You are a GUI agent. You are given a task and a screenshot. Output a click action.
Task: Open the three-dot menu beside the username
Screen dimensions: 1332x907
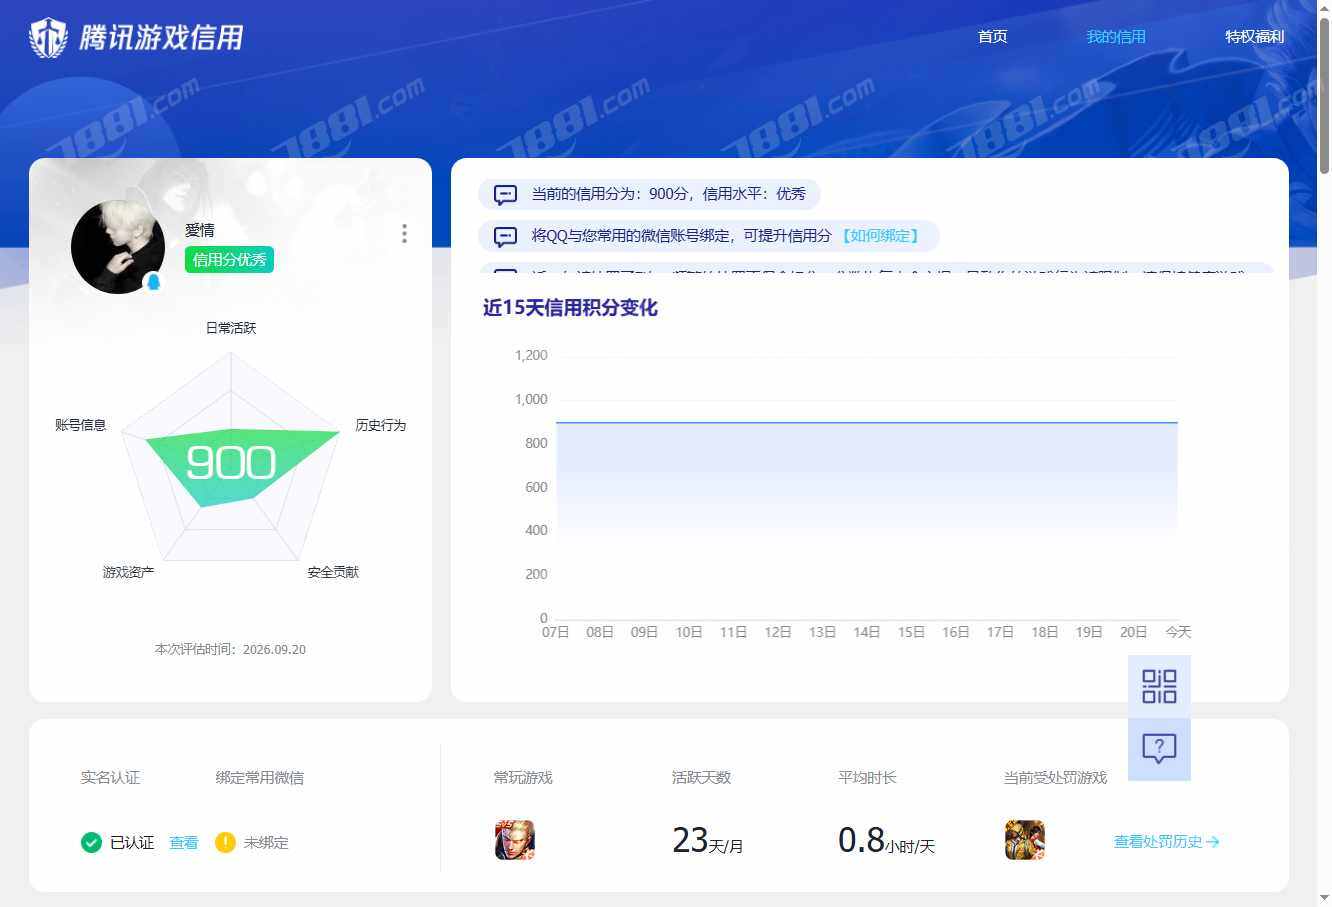coord(404,233)
